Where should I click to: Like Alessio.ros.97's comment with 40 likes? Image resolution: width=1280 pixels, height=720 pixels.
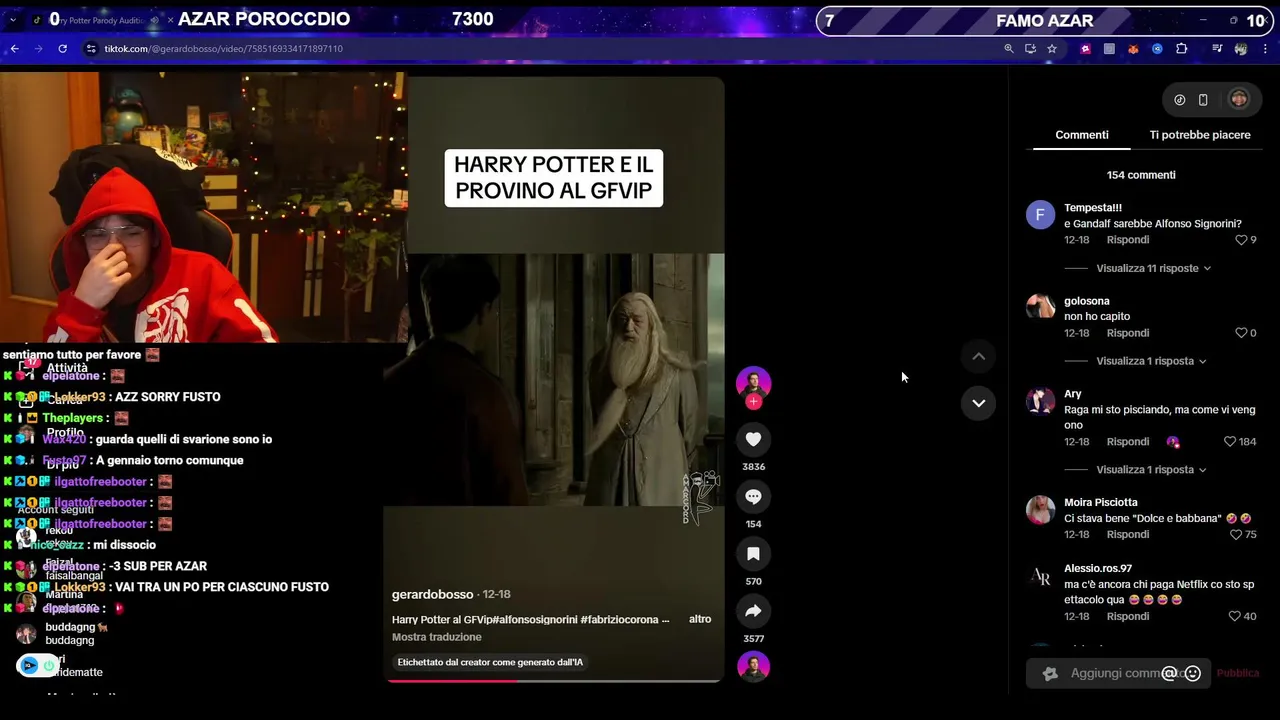tap(1235, 616)
